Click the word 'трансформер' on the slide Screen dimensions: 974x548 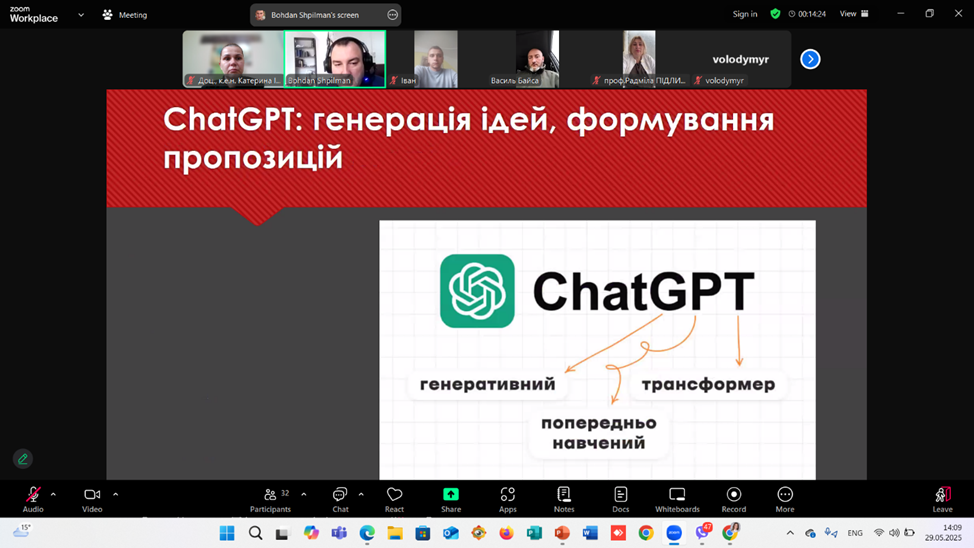[x=708, y=384]
